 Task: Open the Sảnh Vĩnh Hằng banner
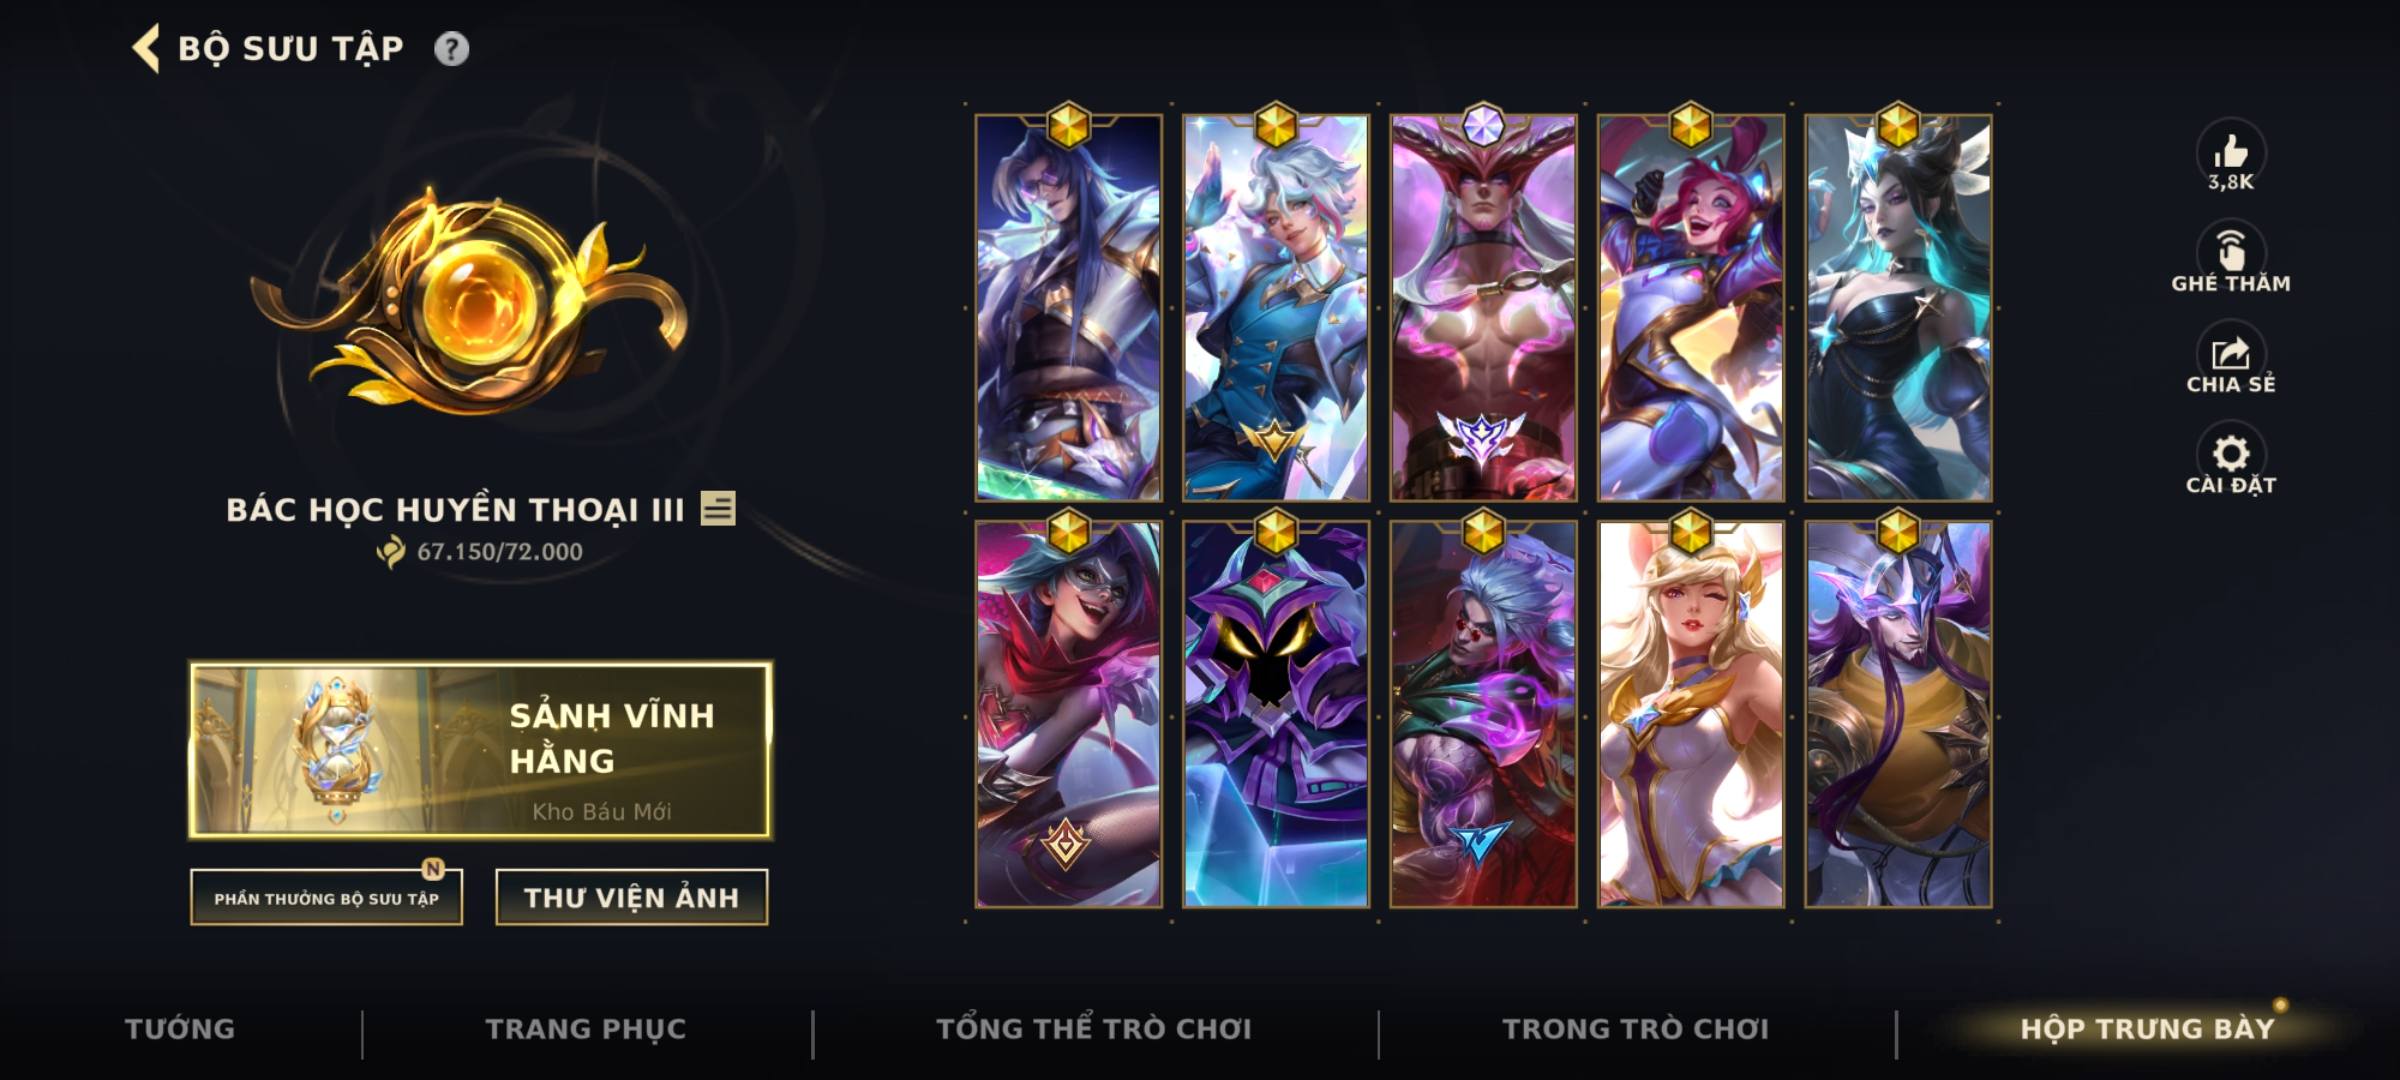(481, 749)
